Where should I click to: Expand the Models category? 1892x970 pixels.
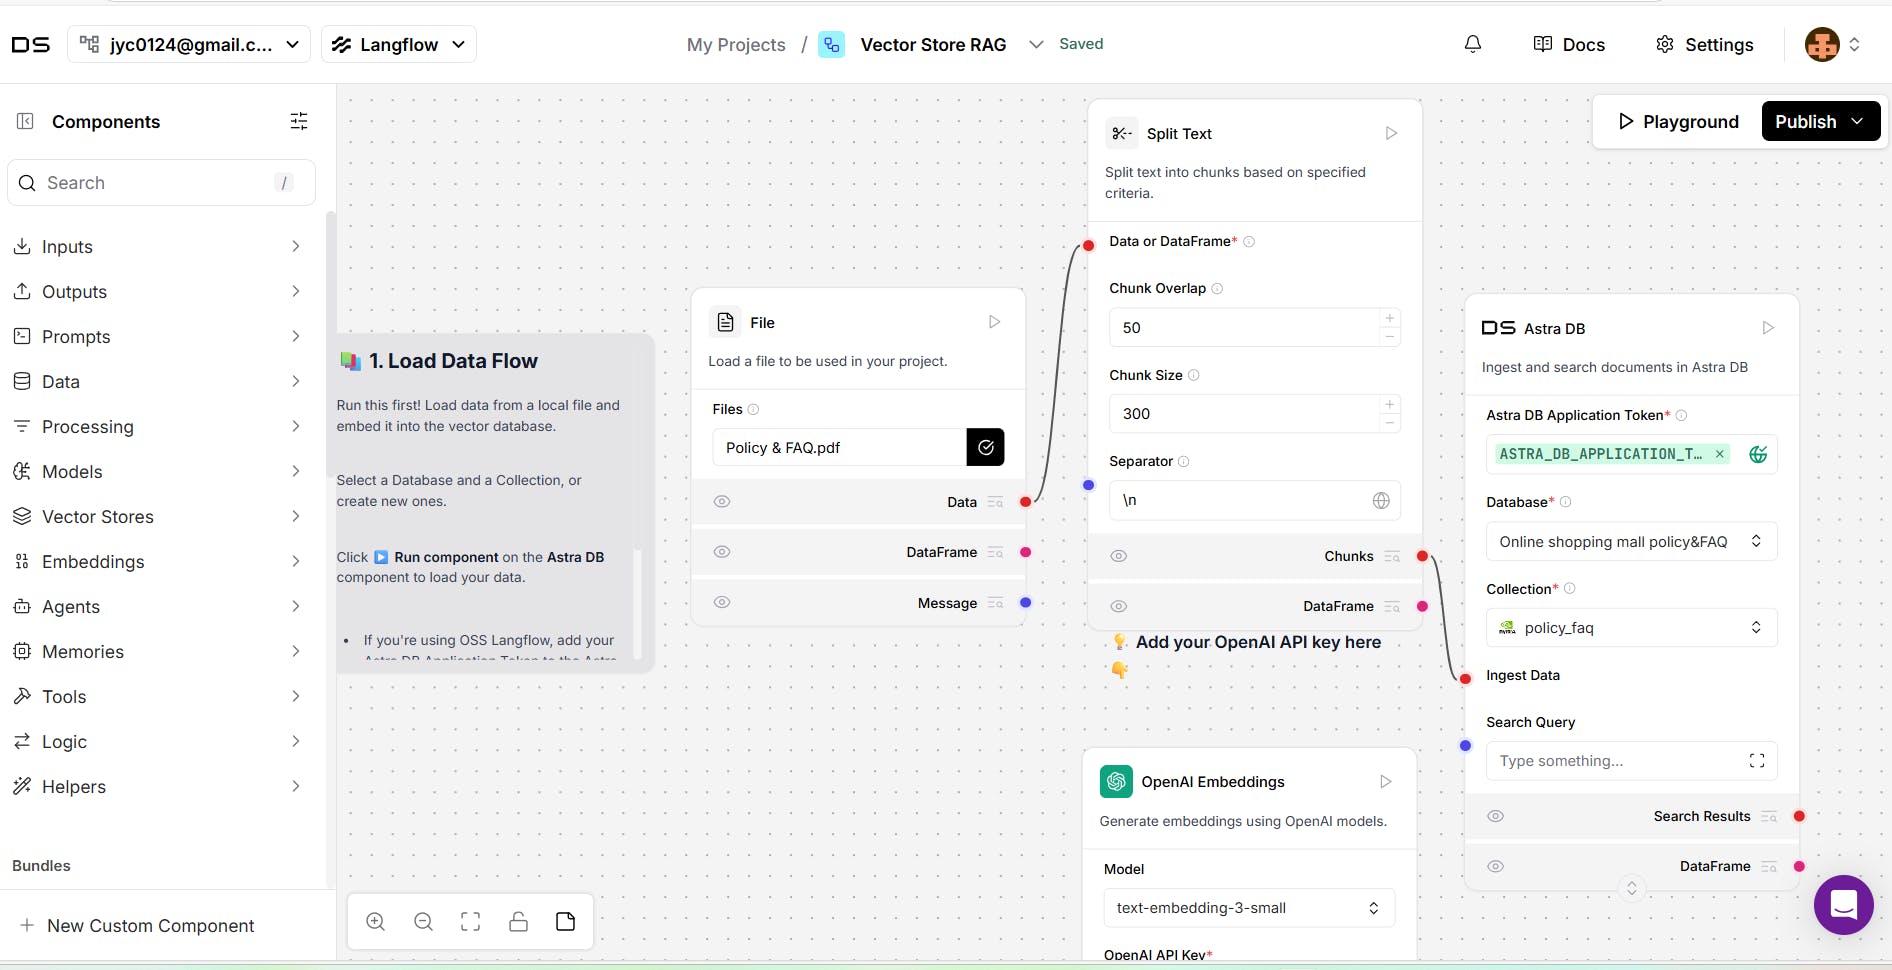157,472
